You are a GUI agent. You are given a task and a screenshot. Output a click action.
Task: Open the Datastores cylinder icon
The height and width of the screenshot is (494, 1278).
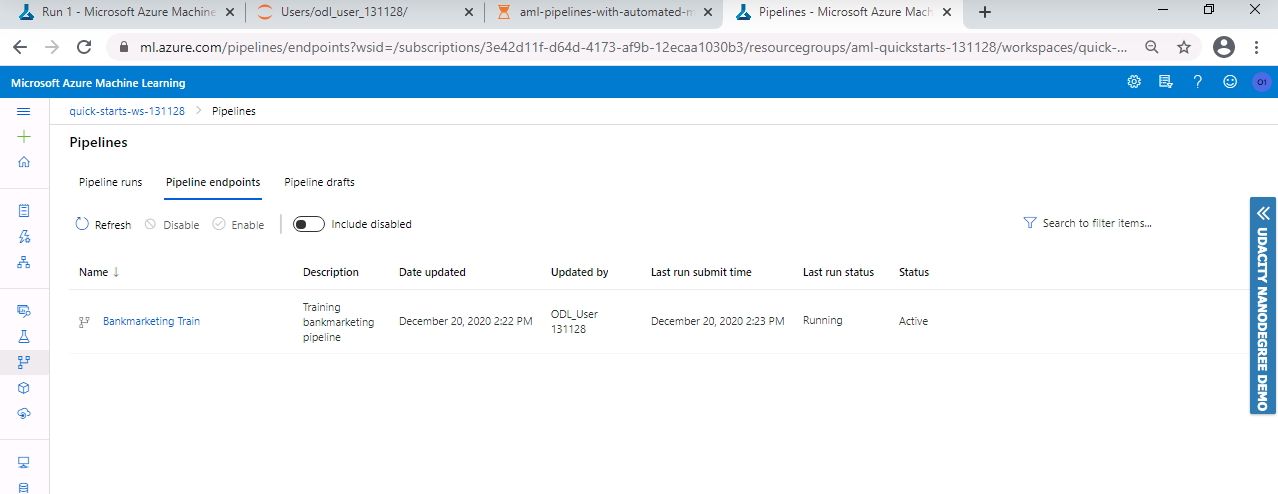pyautogui.click(x=24, y=487)
